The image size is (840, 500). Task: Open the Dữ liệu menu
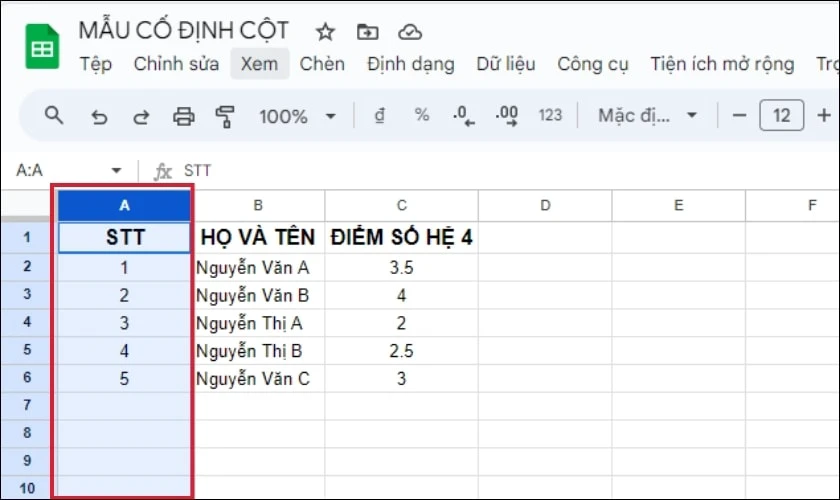506,64
